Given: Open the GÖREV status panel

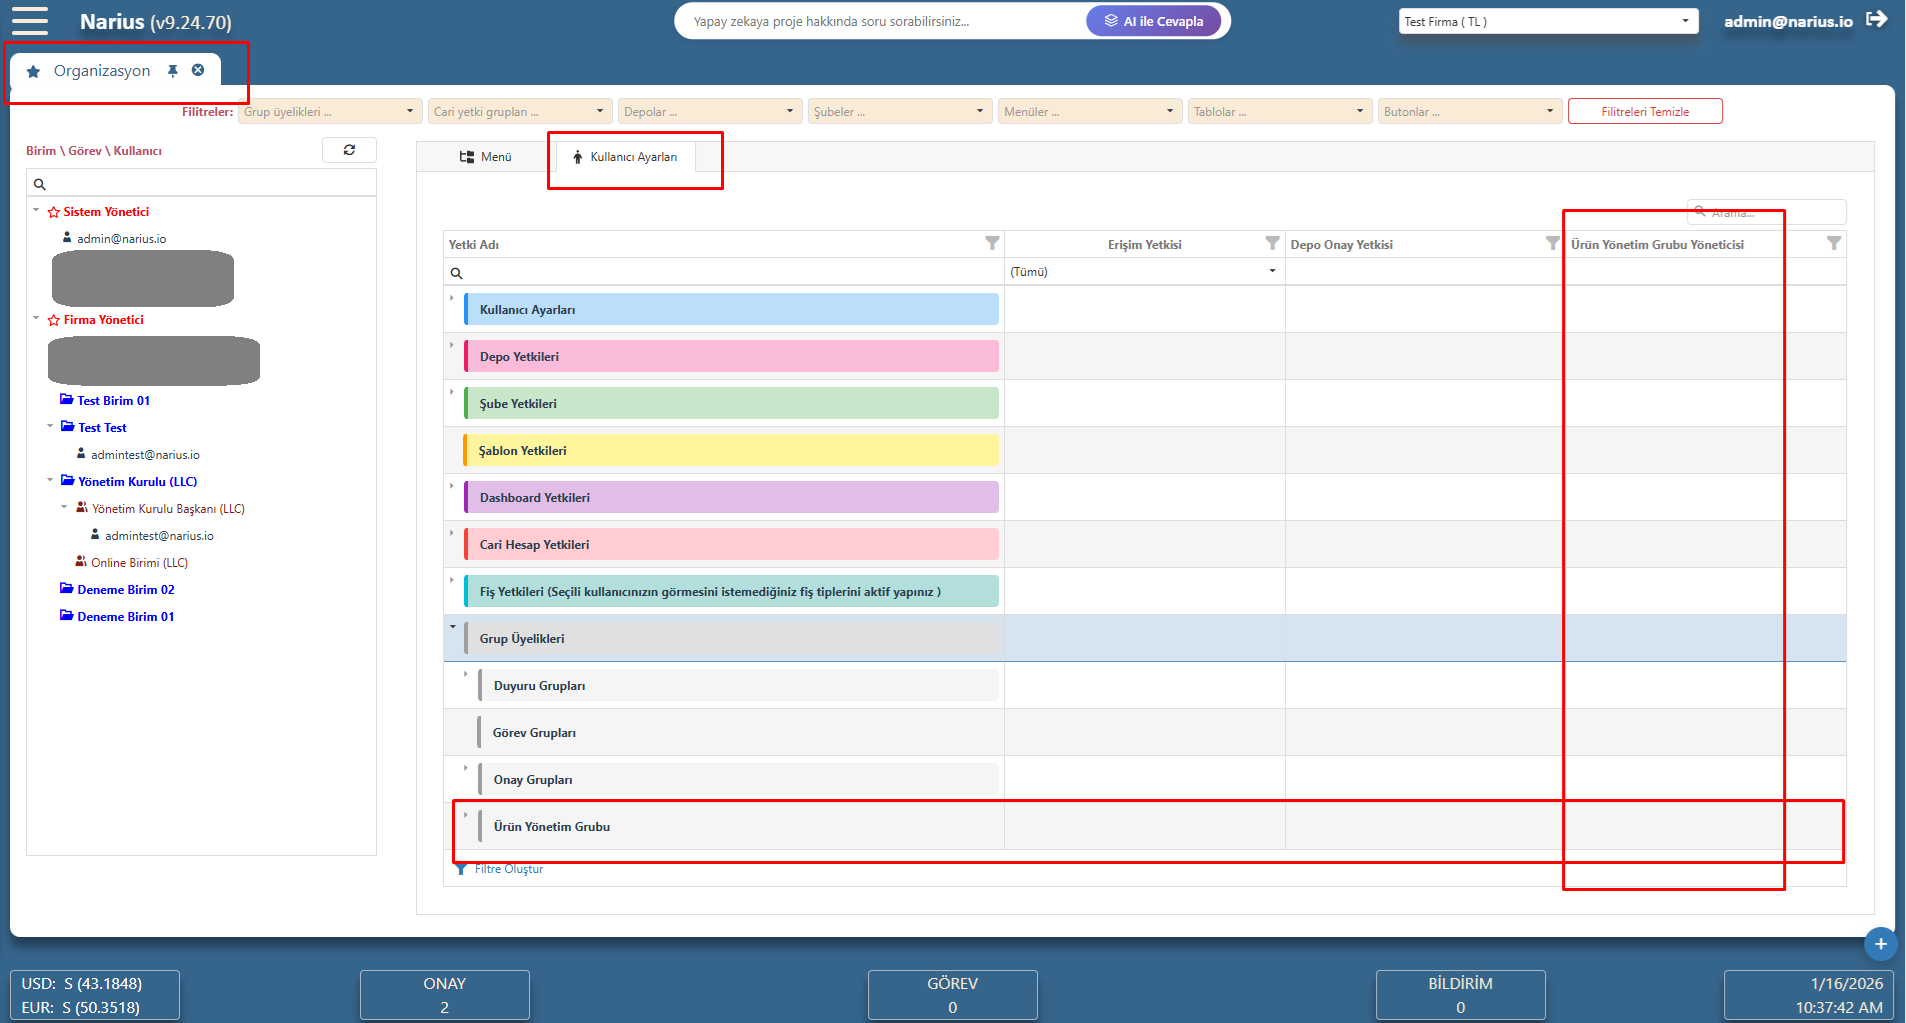Looking at the screenshot, I should 952,995.
